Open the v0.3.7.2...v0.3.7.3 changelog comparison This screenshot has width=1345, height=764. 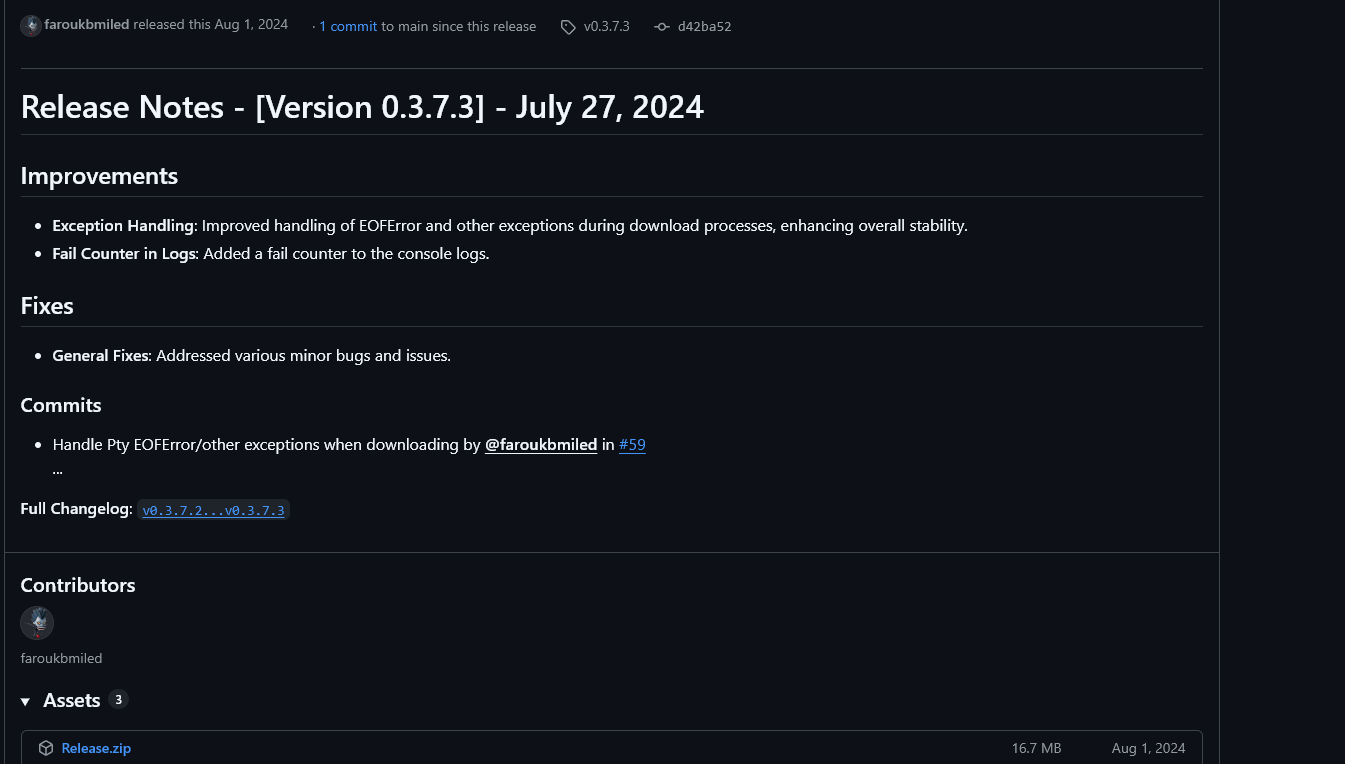(213, 510)
